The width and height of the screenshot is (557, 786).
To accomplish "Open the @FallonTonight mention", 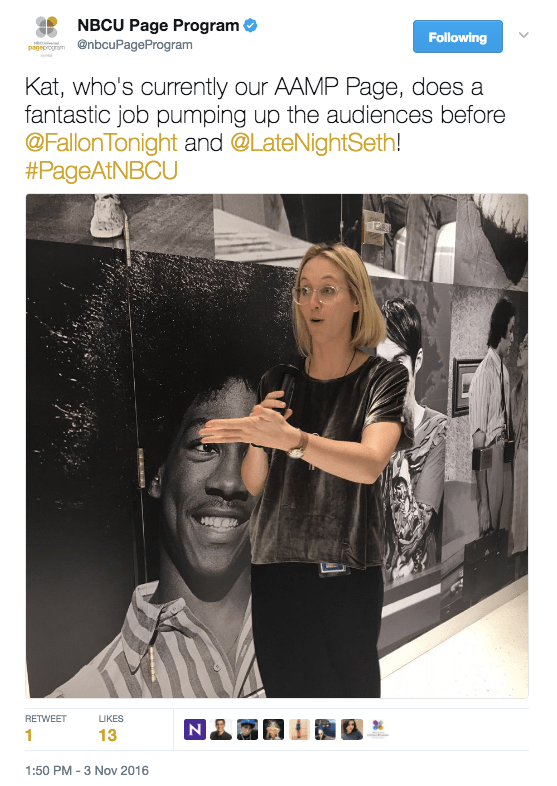I will pos(101,143).
